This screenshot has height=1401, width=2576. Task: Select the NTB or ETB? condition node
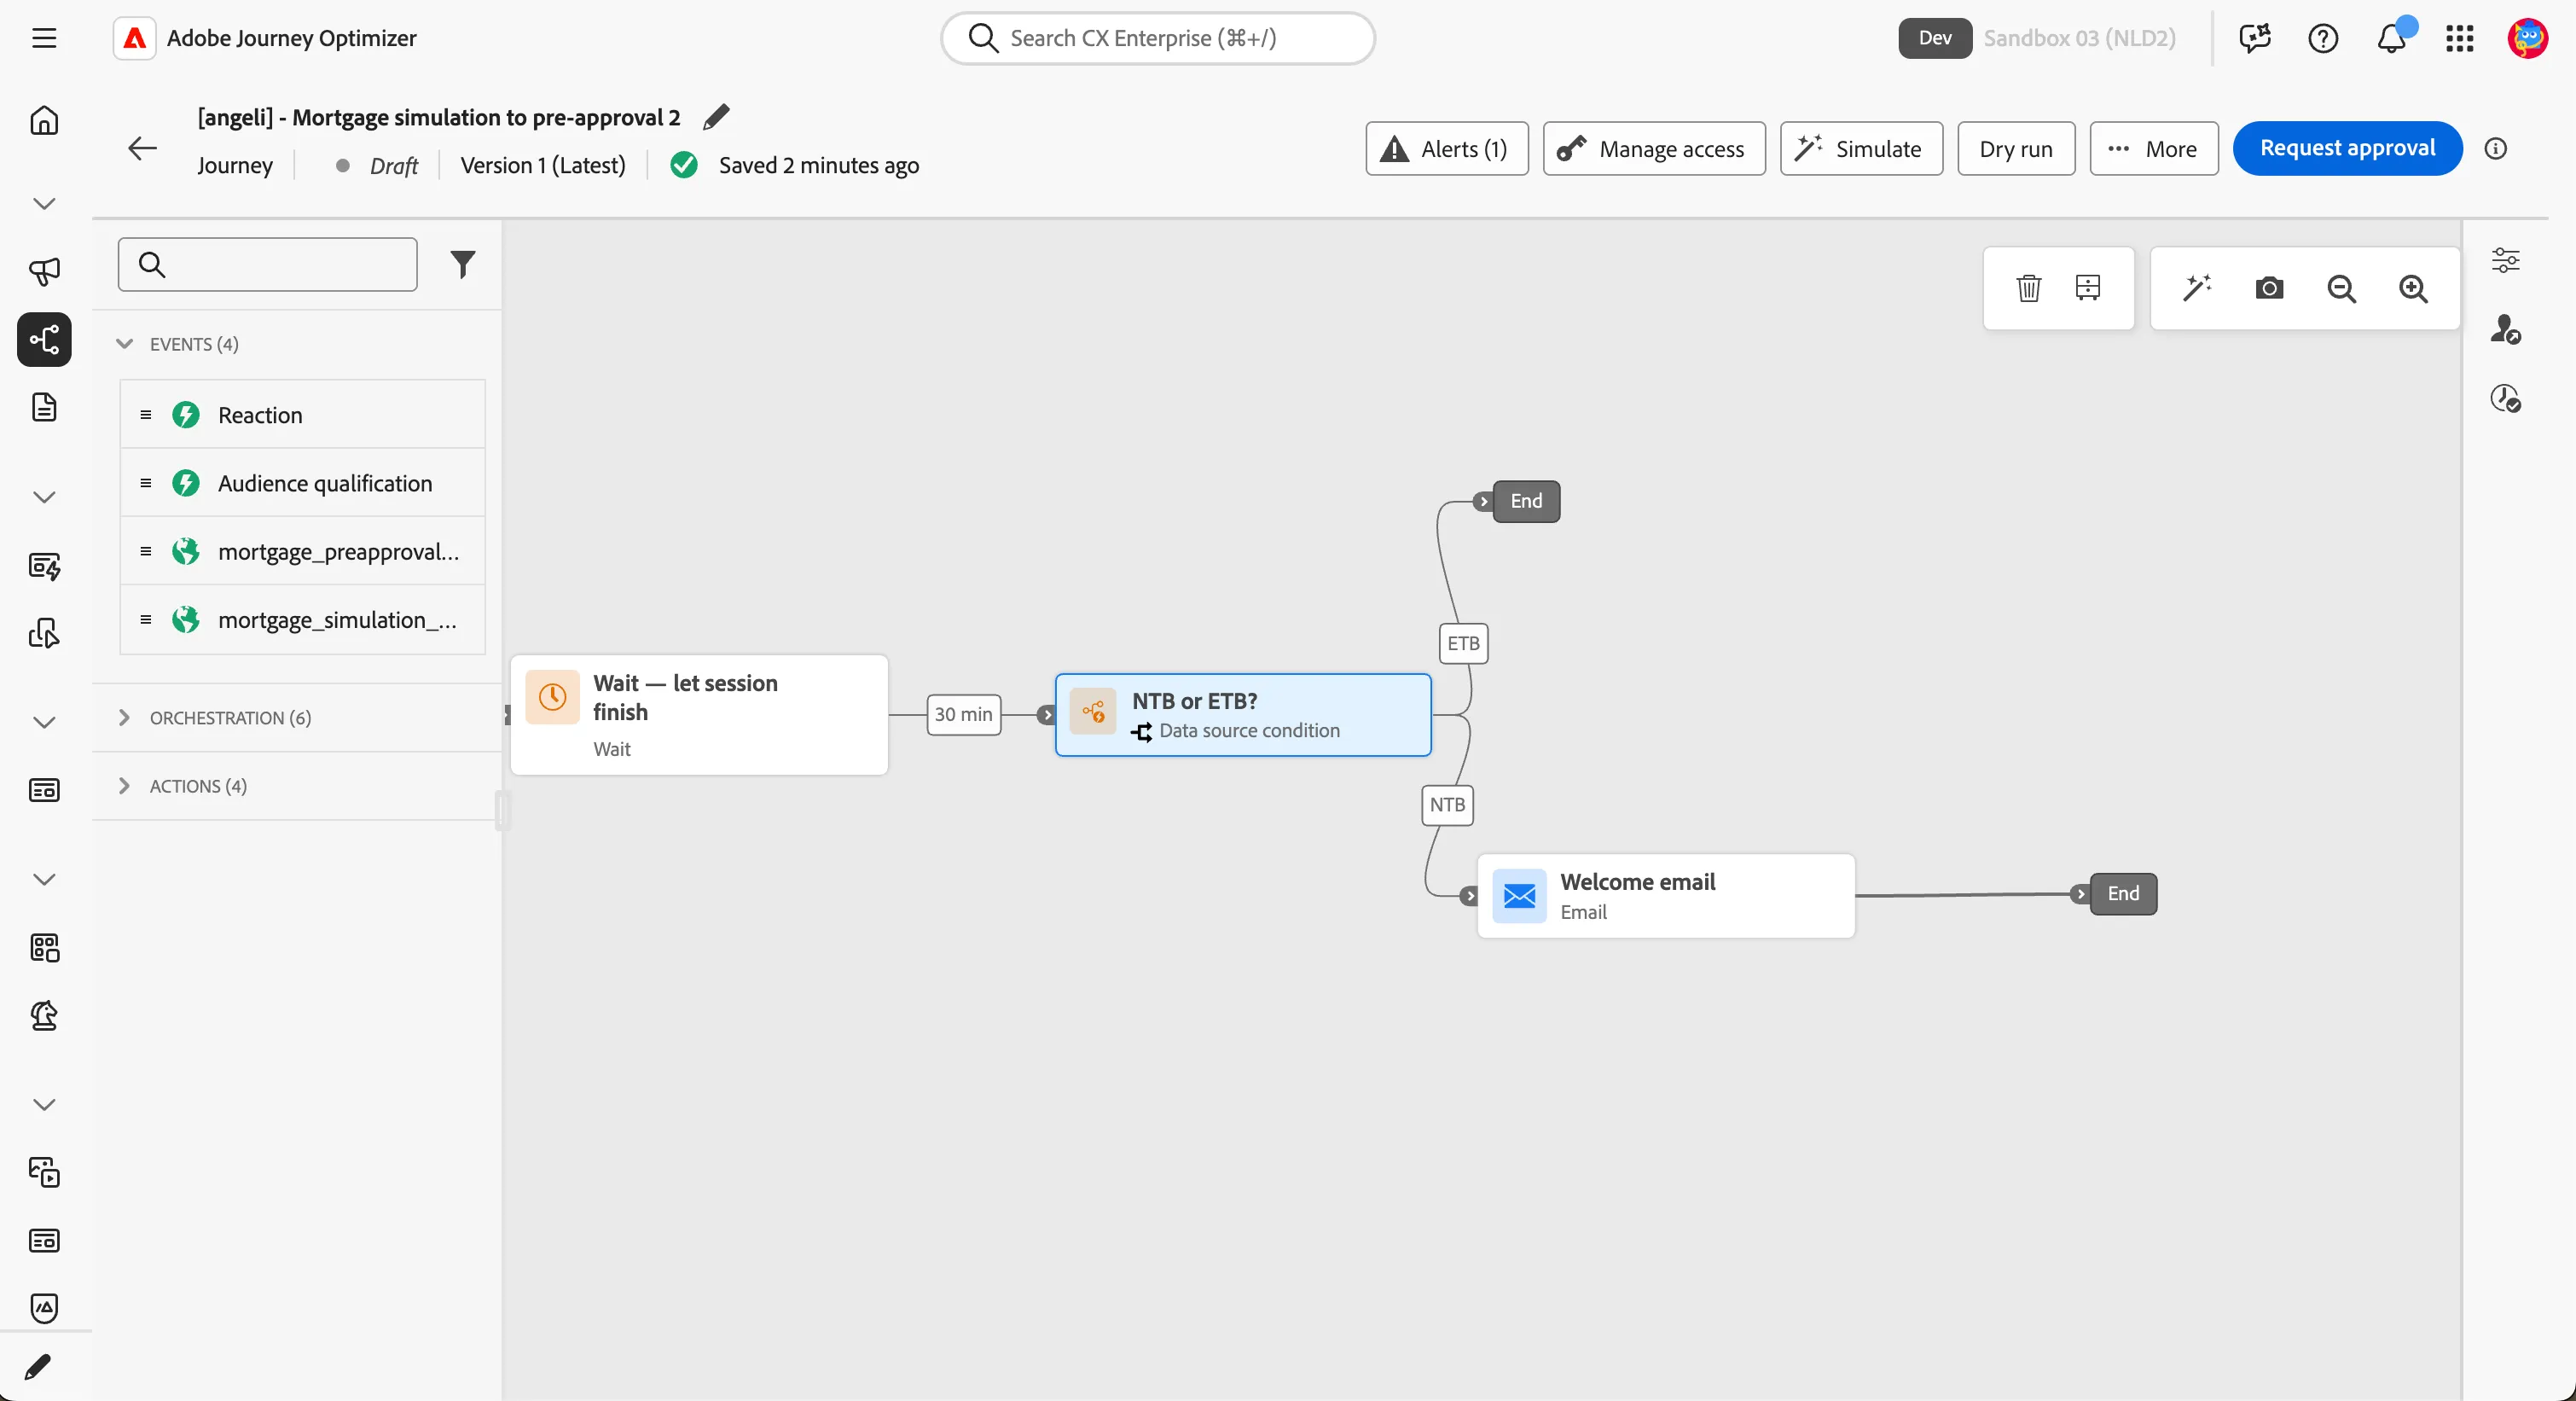(1242, 714)
